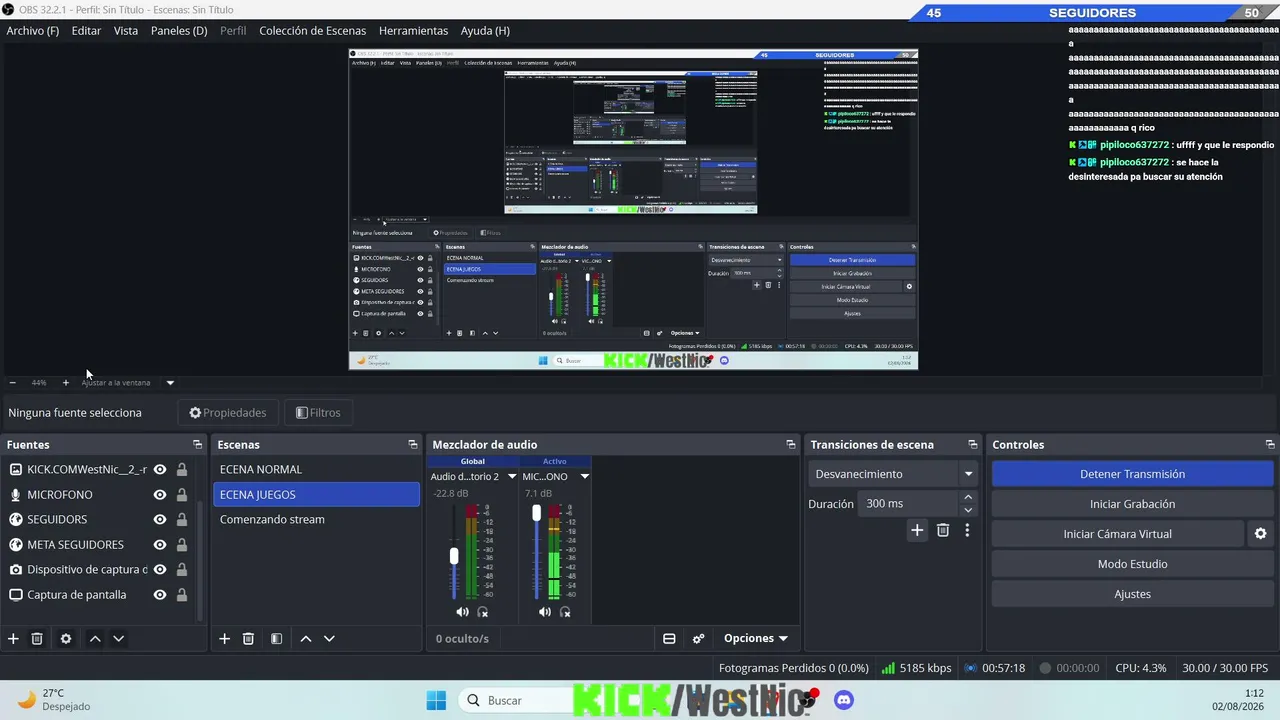Open the Paneles menu
This screenshot has height=720, width=1280.
[x=179, y=31]
